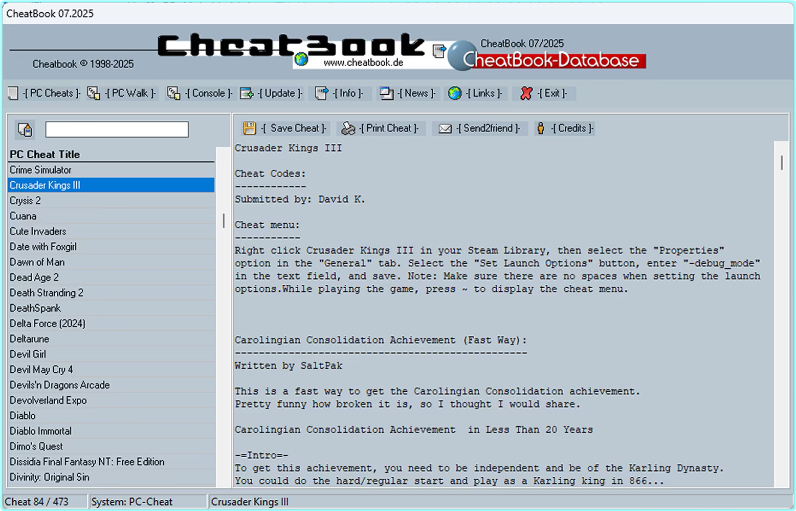The image size is (796, 511).
Task: Select Dimo's Quest entry
Action: 112,447
